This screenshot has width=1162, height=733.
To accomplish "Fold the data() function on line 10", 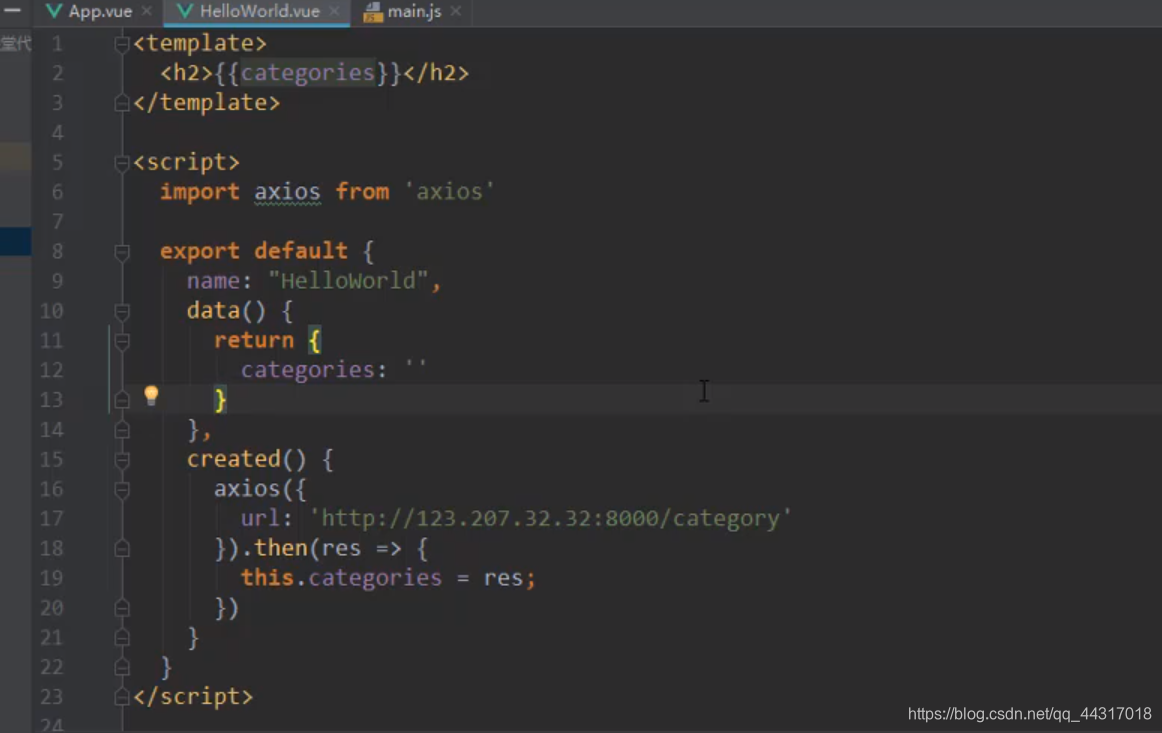I will click(122, 311).
